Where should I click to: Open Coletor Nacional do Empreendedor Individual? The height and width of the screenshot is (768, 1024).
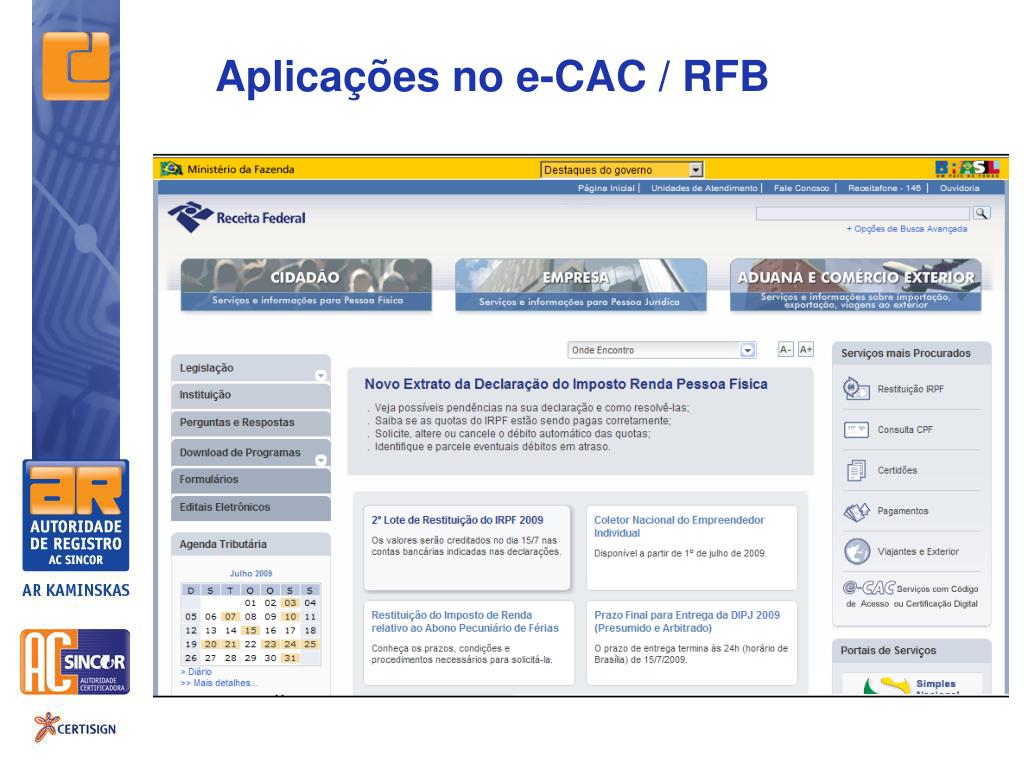click(x=679, y=526)
